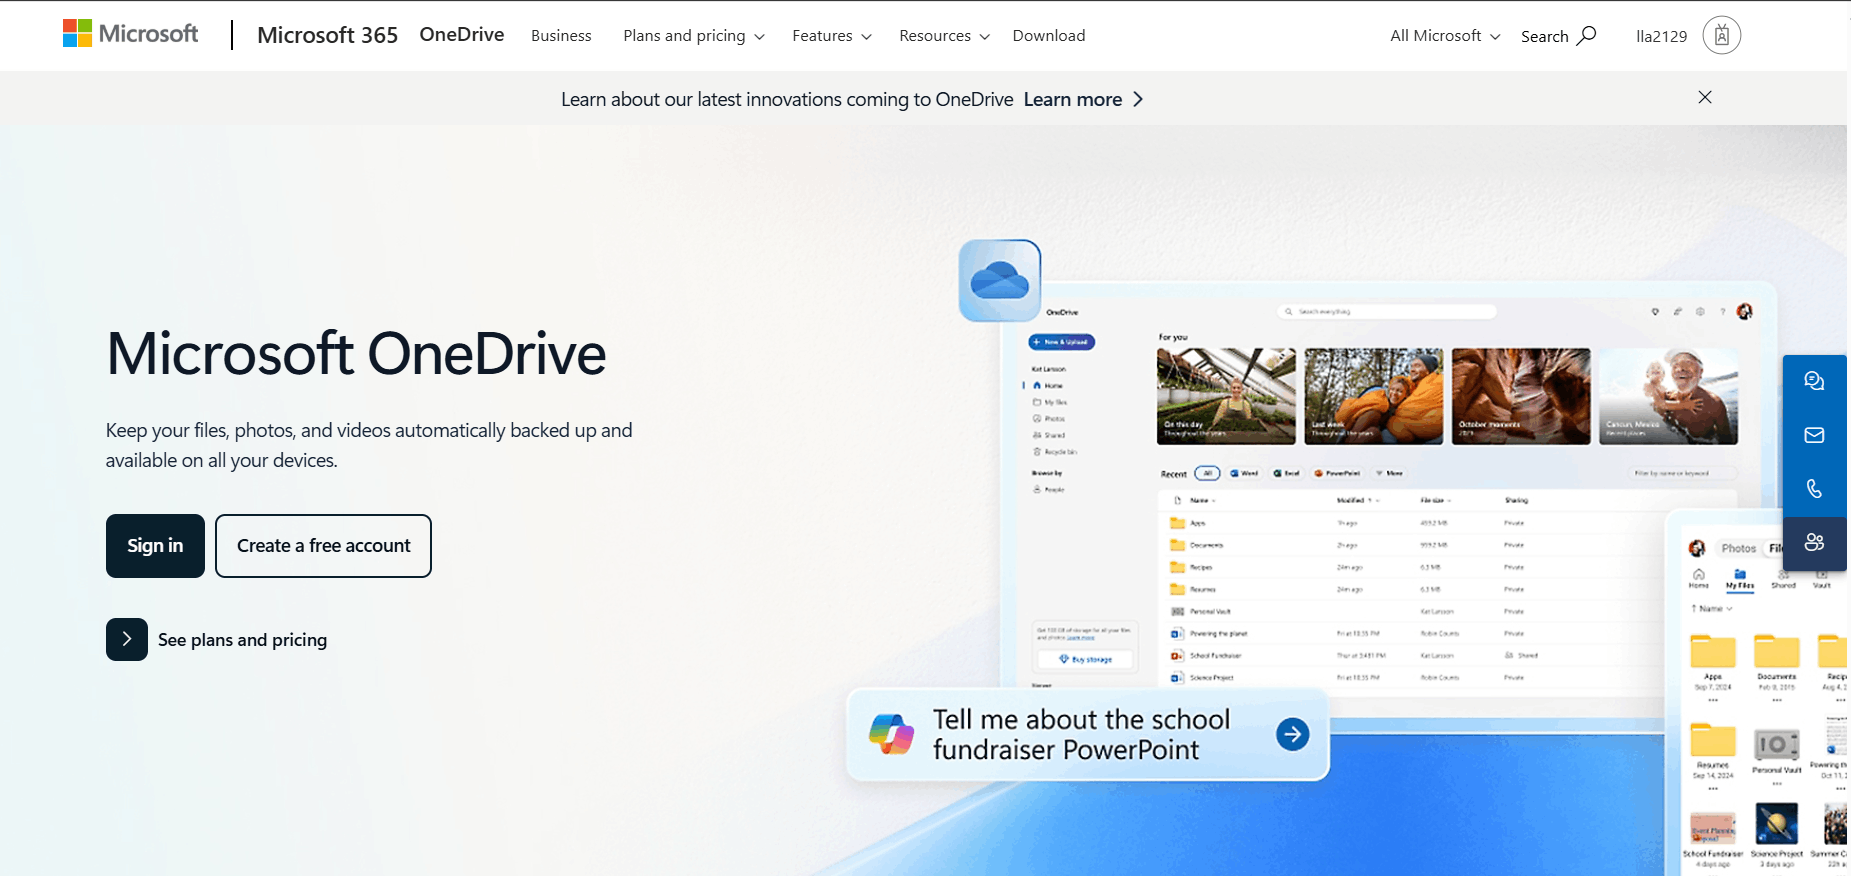The width and height of the screenshot is (1851, 876).
Task: Expand the Features dropdown menu
Action: coord(832,36)
